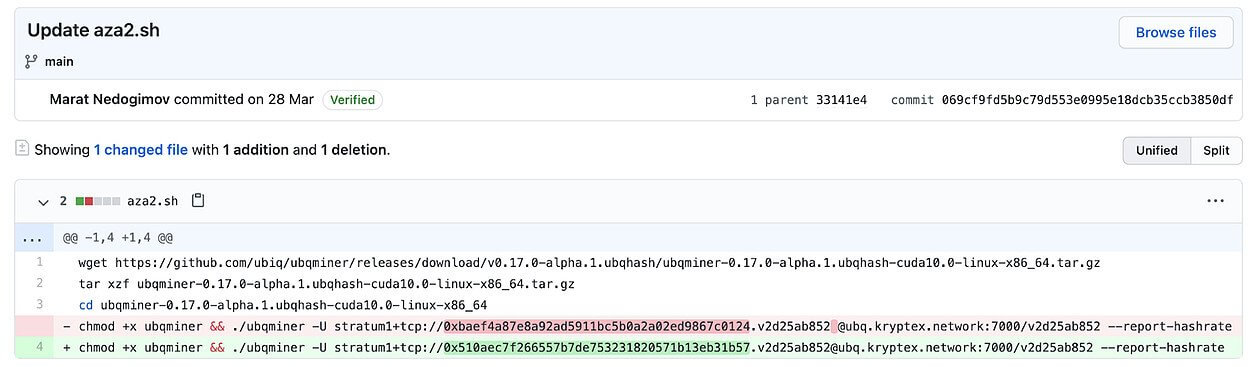Open the main branch link
Screen dimensions: 1248x367
(x=59, y=62)
